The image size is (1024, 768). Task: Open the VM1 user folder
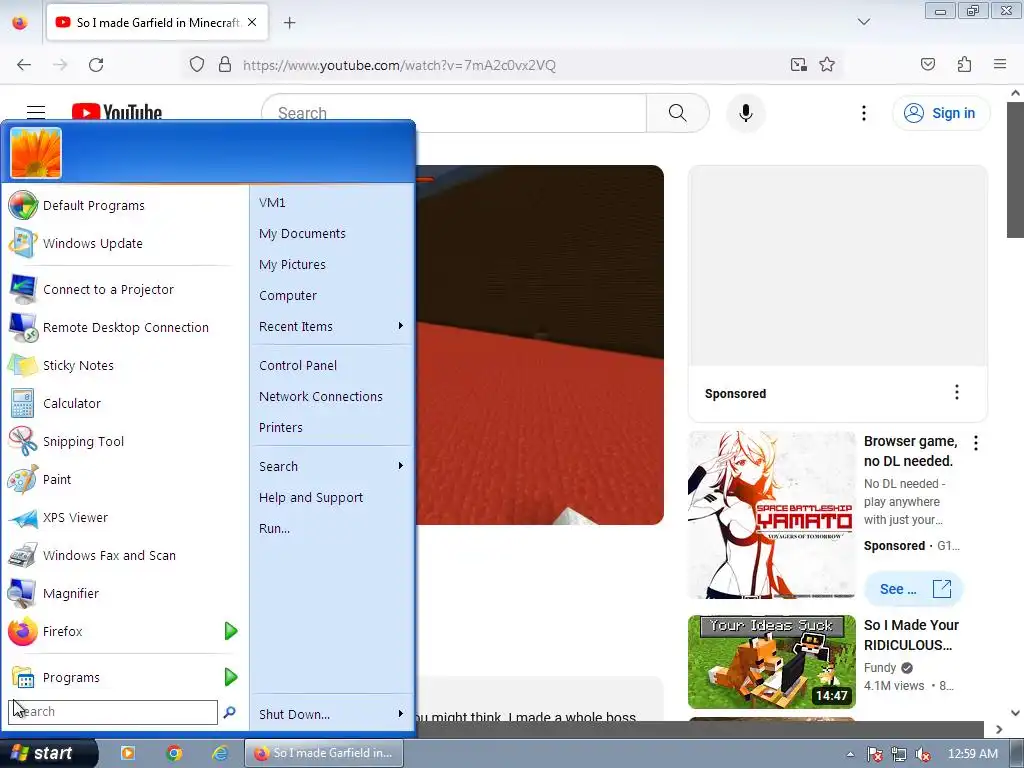coord(272,202)
